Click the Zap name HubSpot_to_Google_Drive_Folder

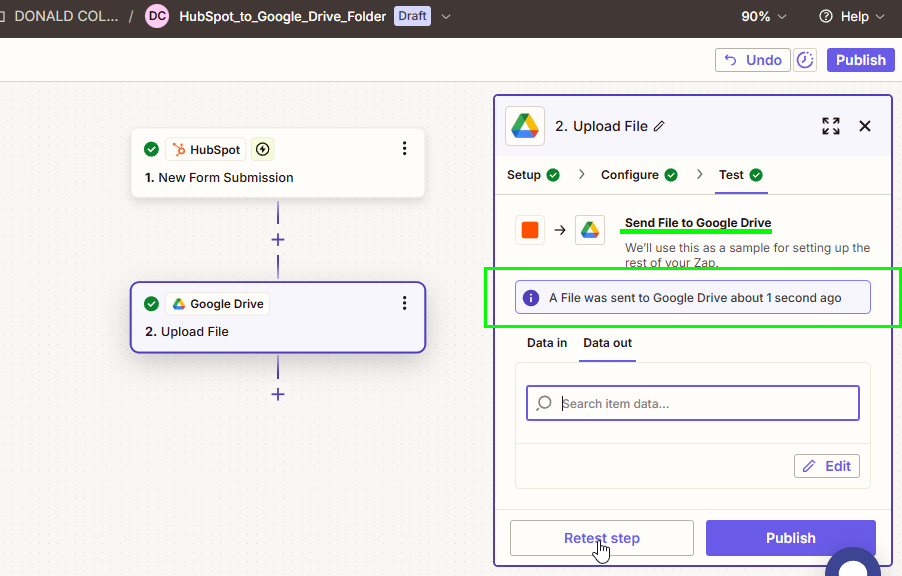(282, 17)
